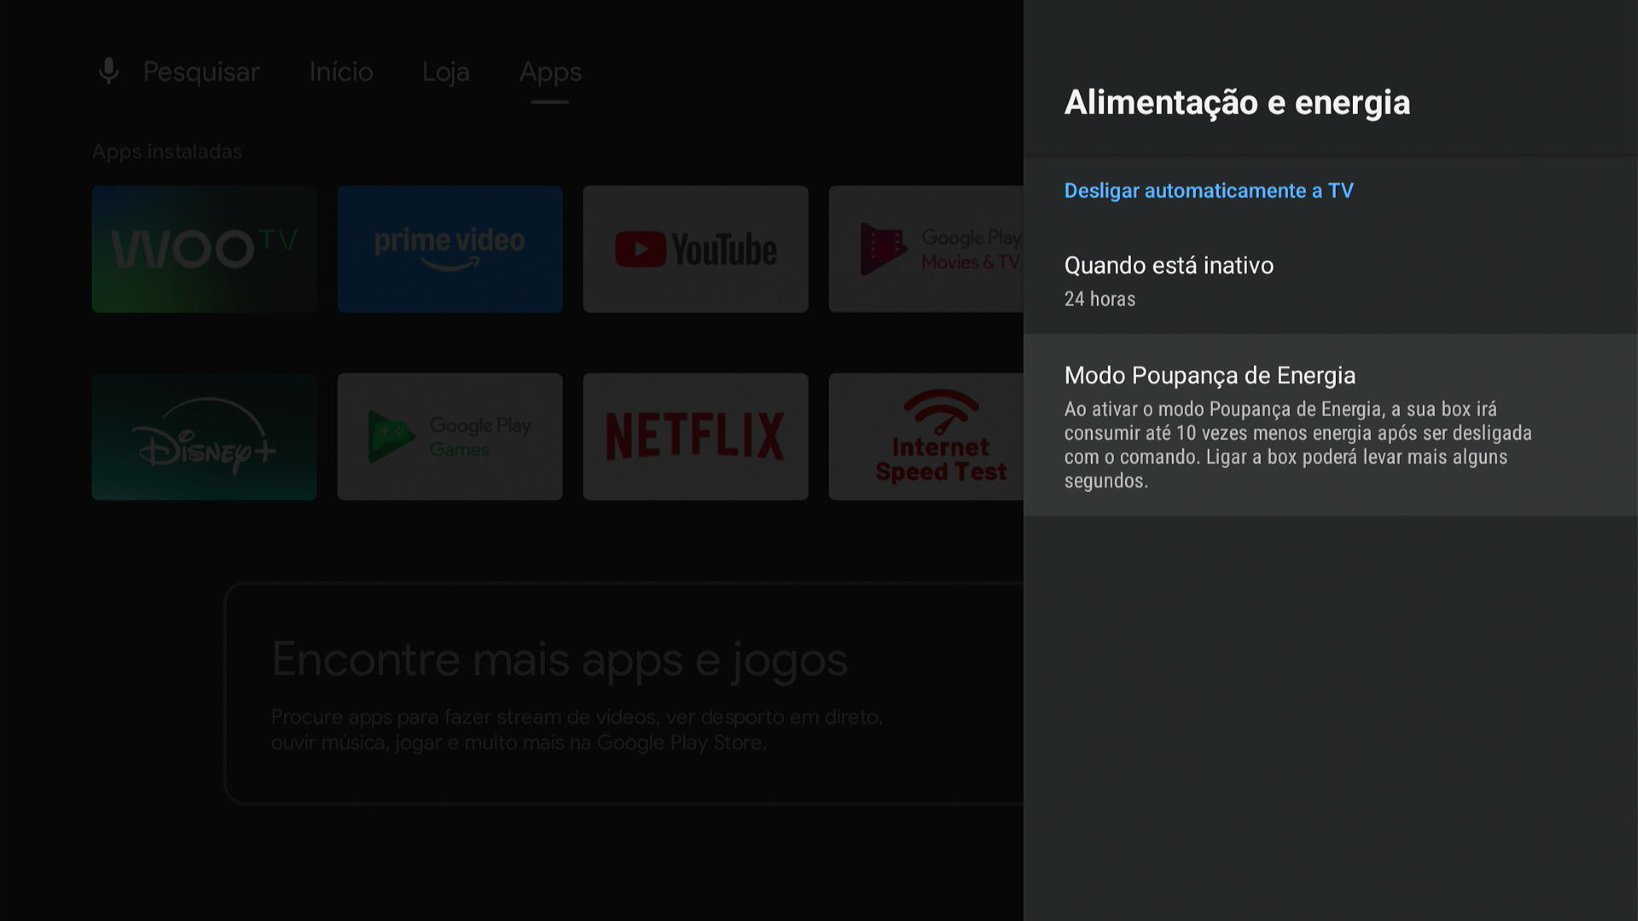Select the Modo Poupança de Energia option

[x=1330, y=425]
